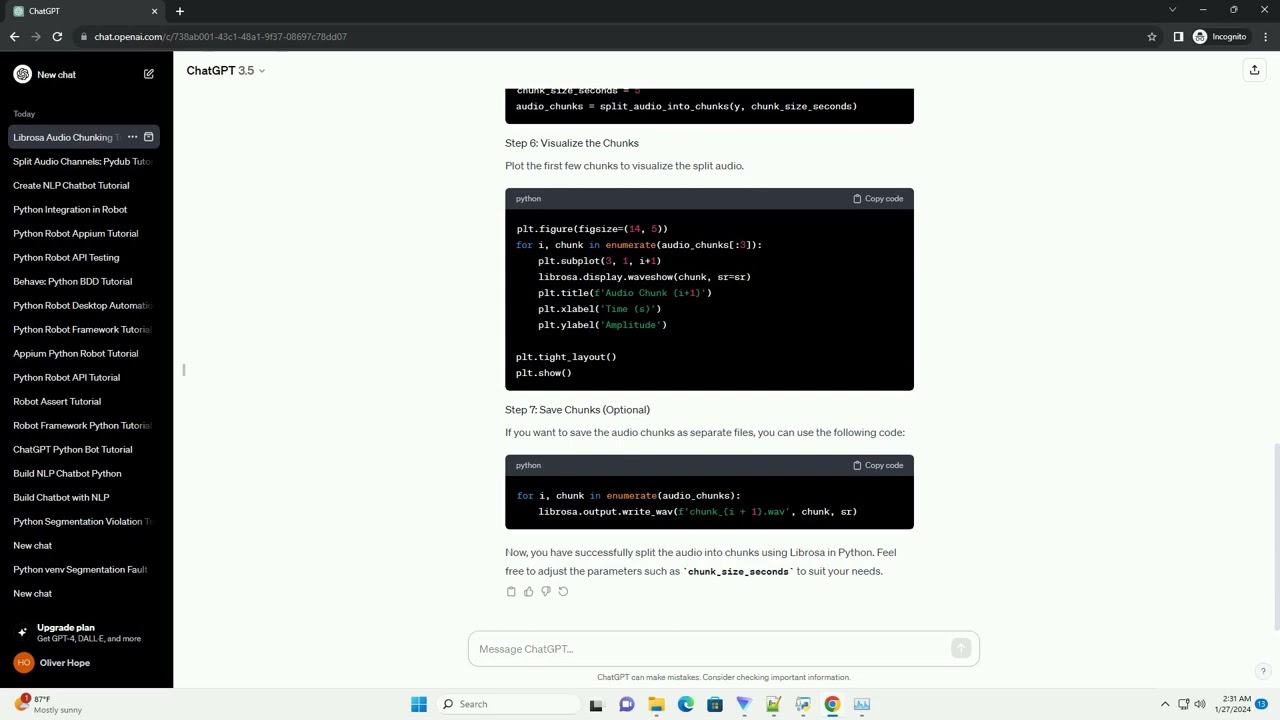Viewport: 1280px width, 720px height.
Task: Open Python Robot Framework Tutorial chat
Action: point(82,329)
